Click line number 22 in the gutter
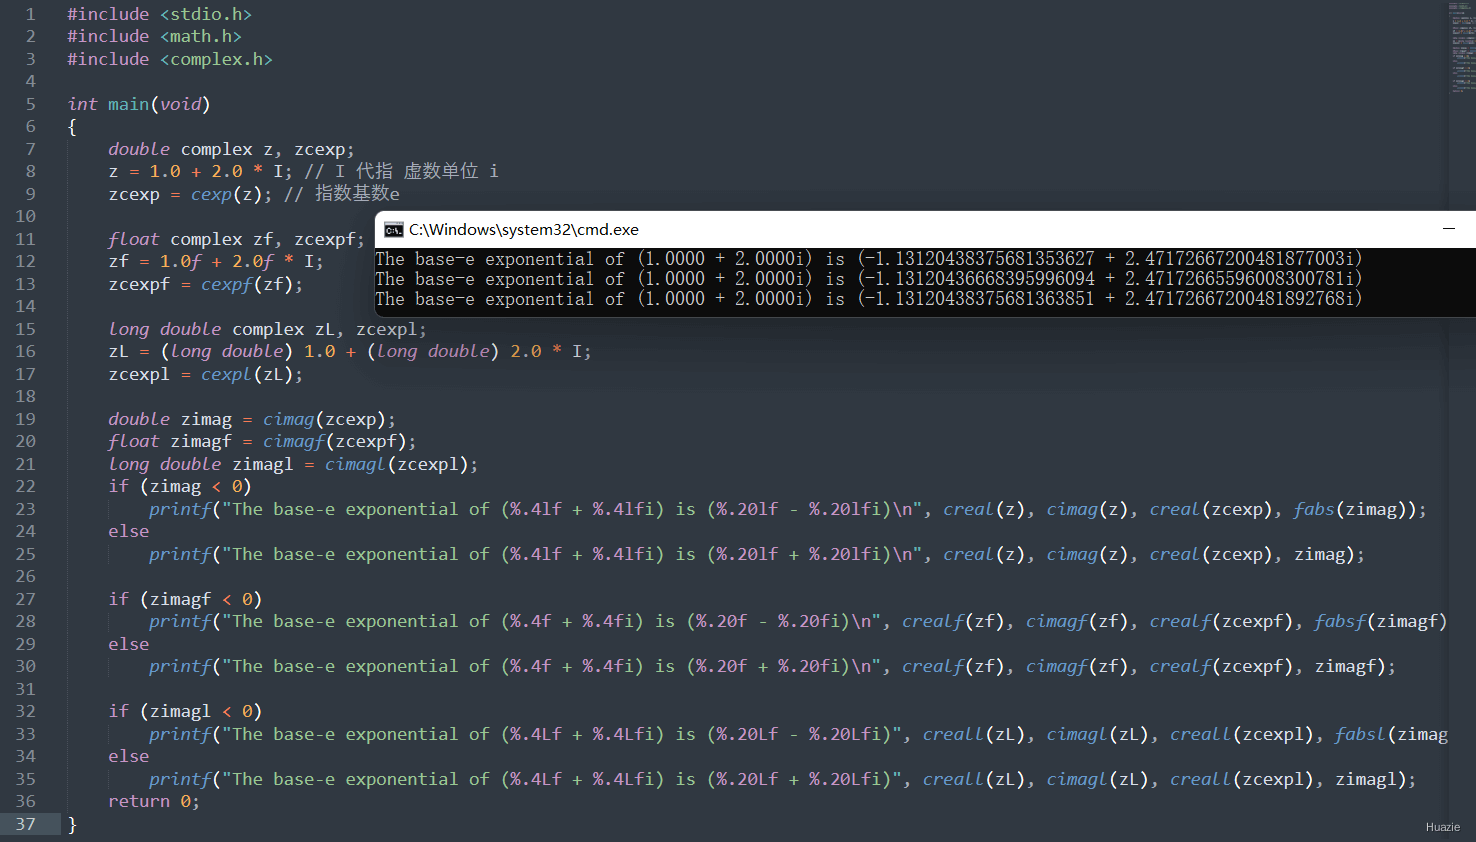Image resolution: width=1476 pixels, height=842 pixels. pos(25,486)
